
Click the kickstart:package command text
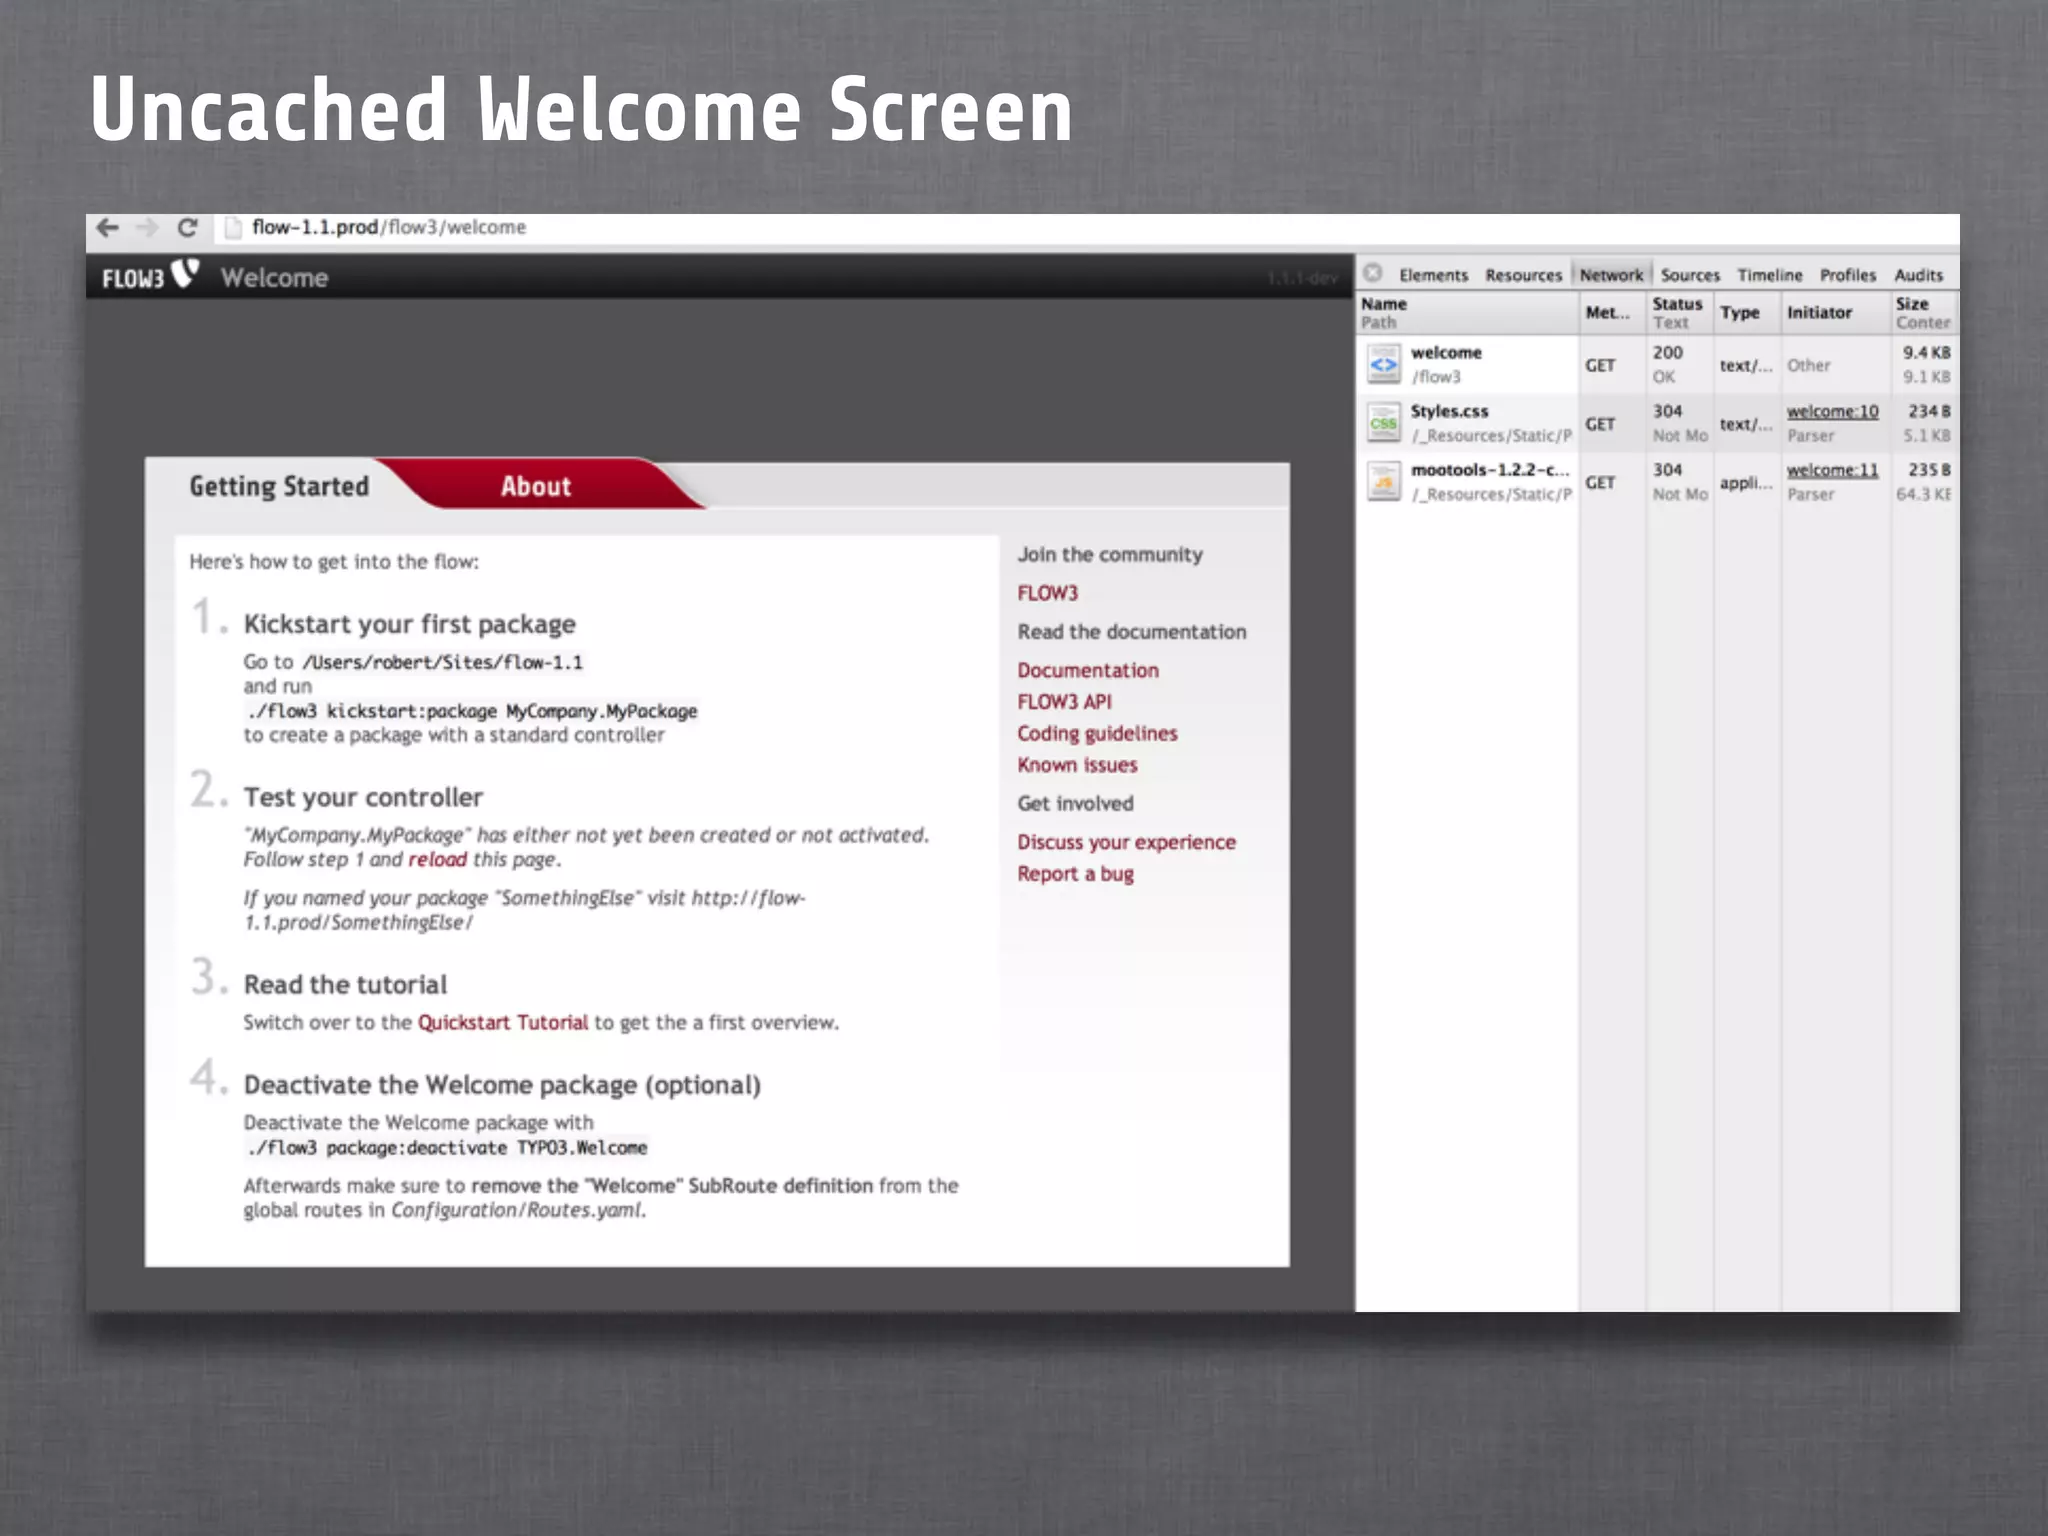[472, 711]
